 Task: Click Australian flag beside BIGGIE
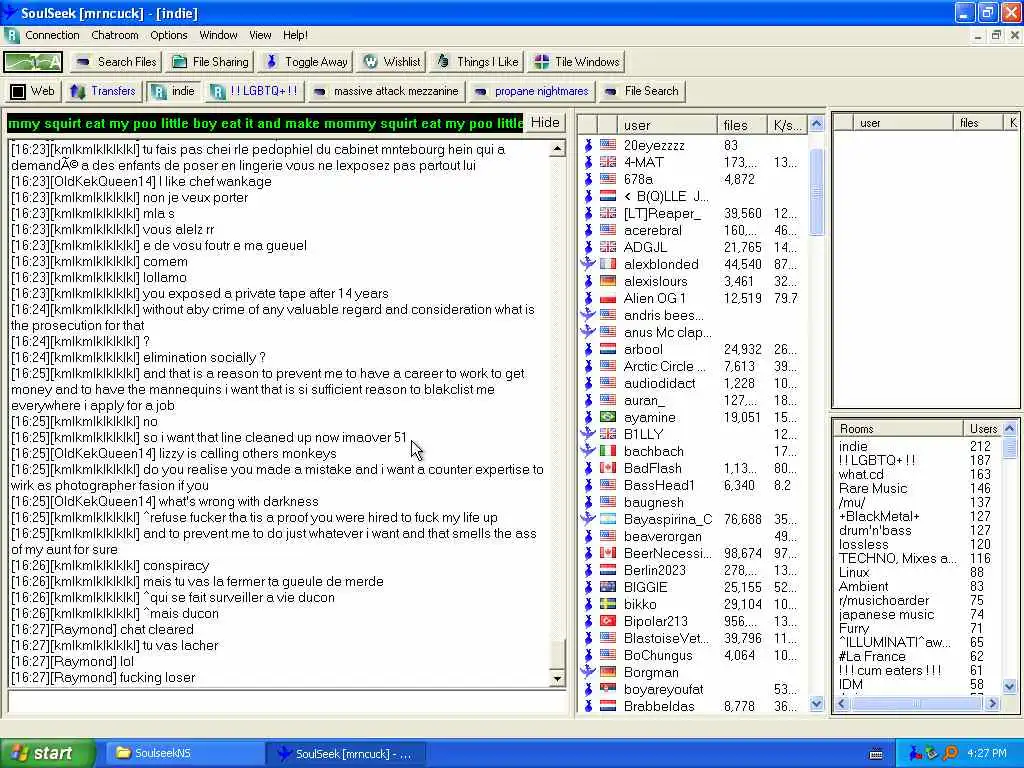point(608,587)
